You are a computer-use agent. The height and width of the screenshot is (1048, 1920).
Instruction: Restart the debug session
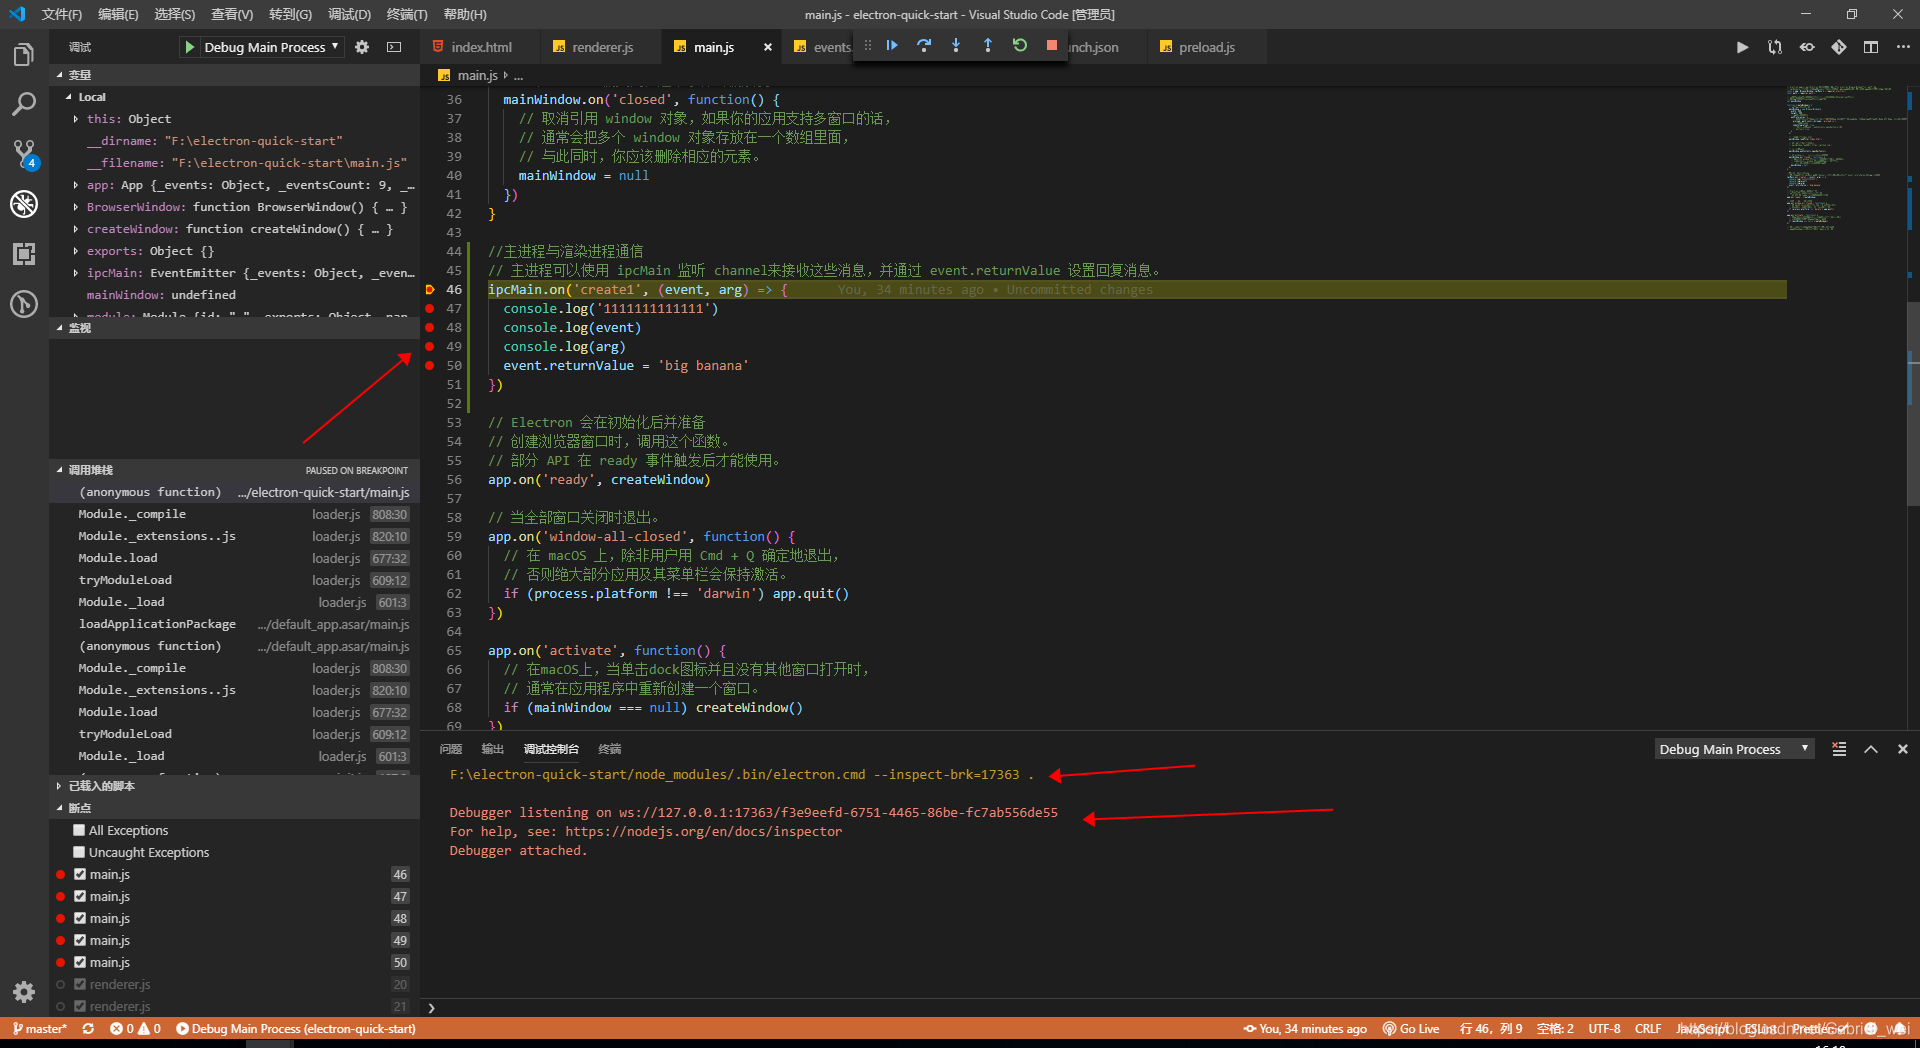pos(1020,45)
